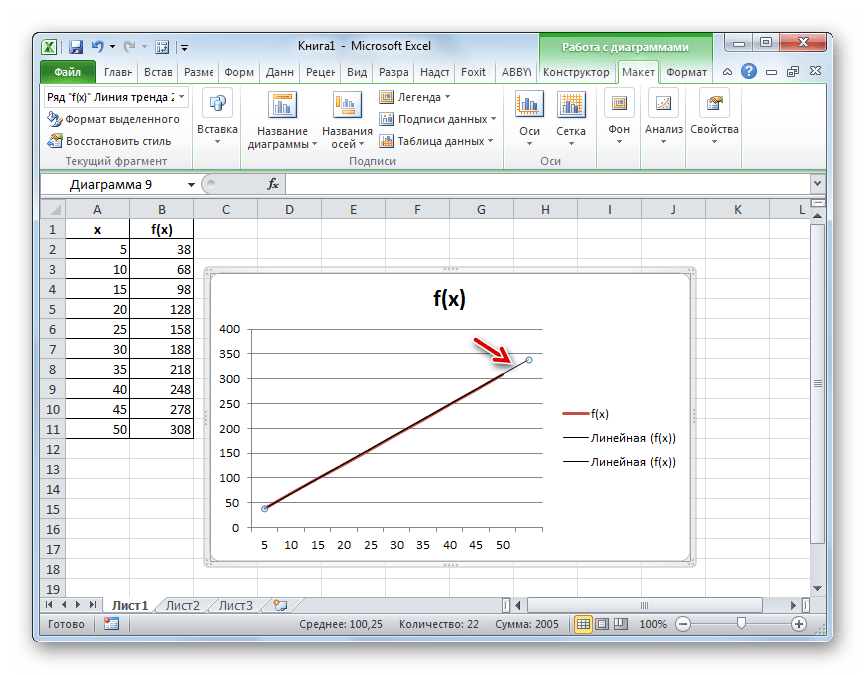Click the macro record icon in status bar
Screen dimensions: 866x675
pyautogui.click(x=112, y=624)
